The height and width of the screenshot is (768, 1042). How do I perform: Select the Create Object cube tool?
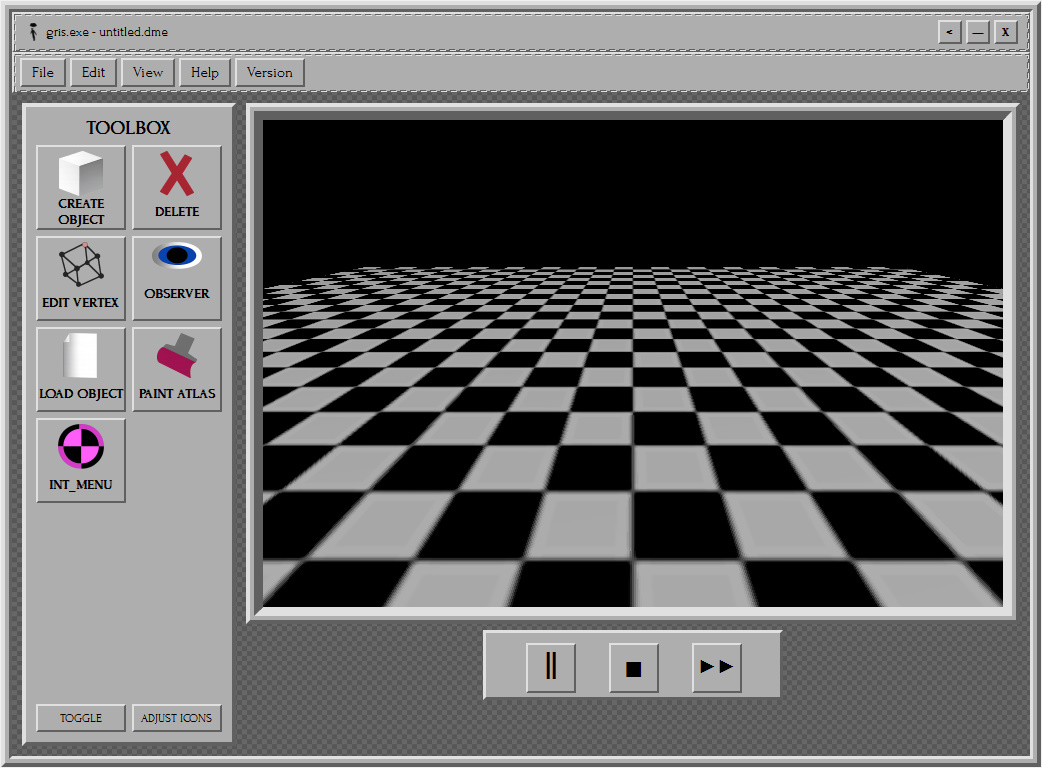coord(81,187)
